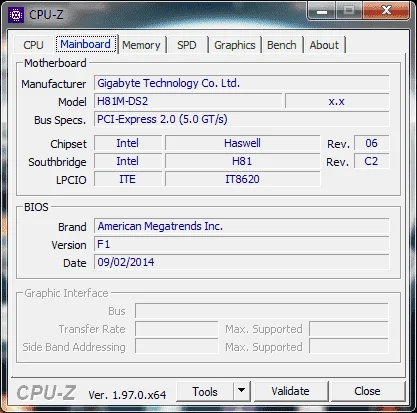Select the Manufacturer field Gigabyte Technology Co. Ltd.
417x413 pixels.
pos(242,83)
